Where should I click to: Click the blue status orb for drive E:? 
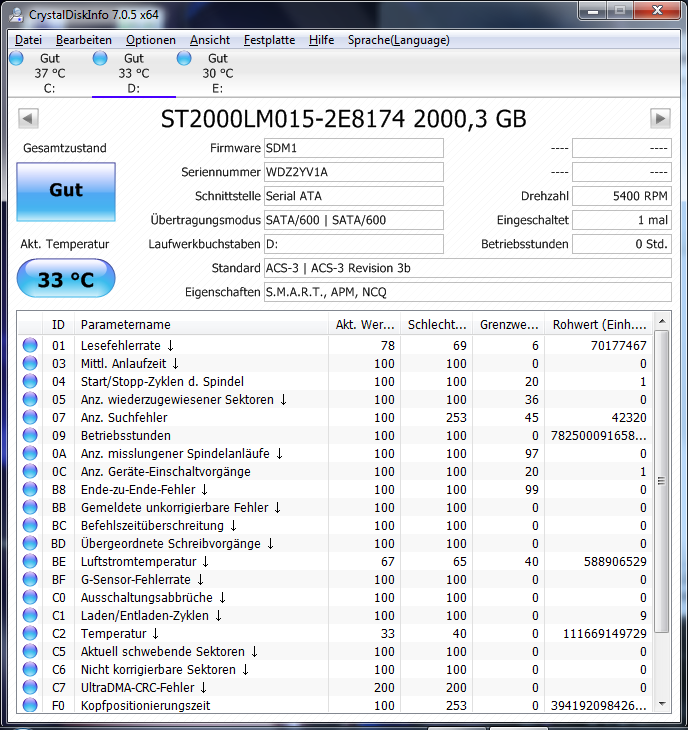pos(184,58)
